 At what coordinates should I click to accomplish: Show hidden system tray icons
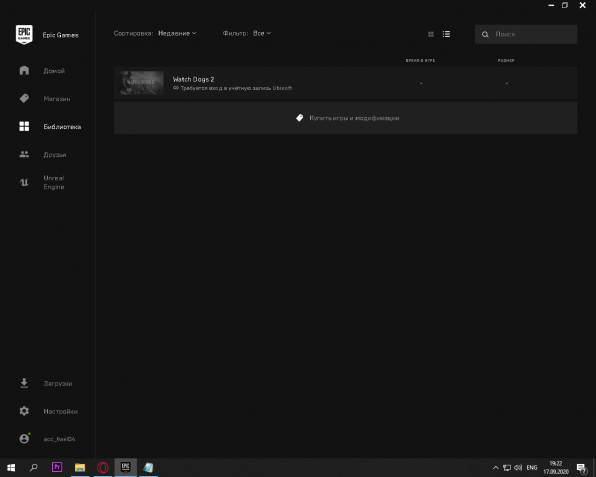[495, 467]
